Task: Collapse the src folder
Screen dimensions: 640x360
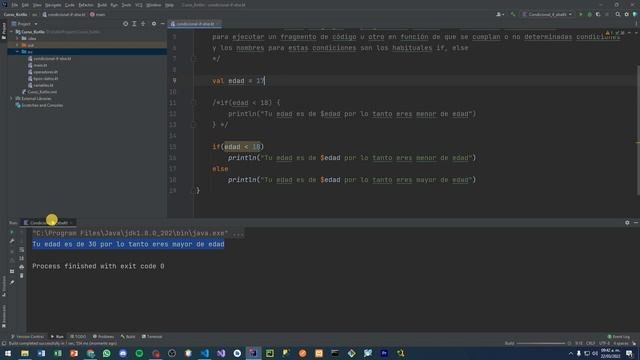Action: 18,52
